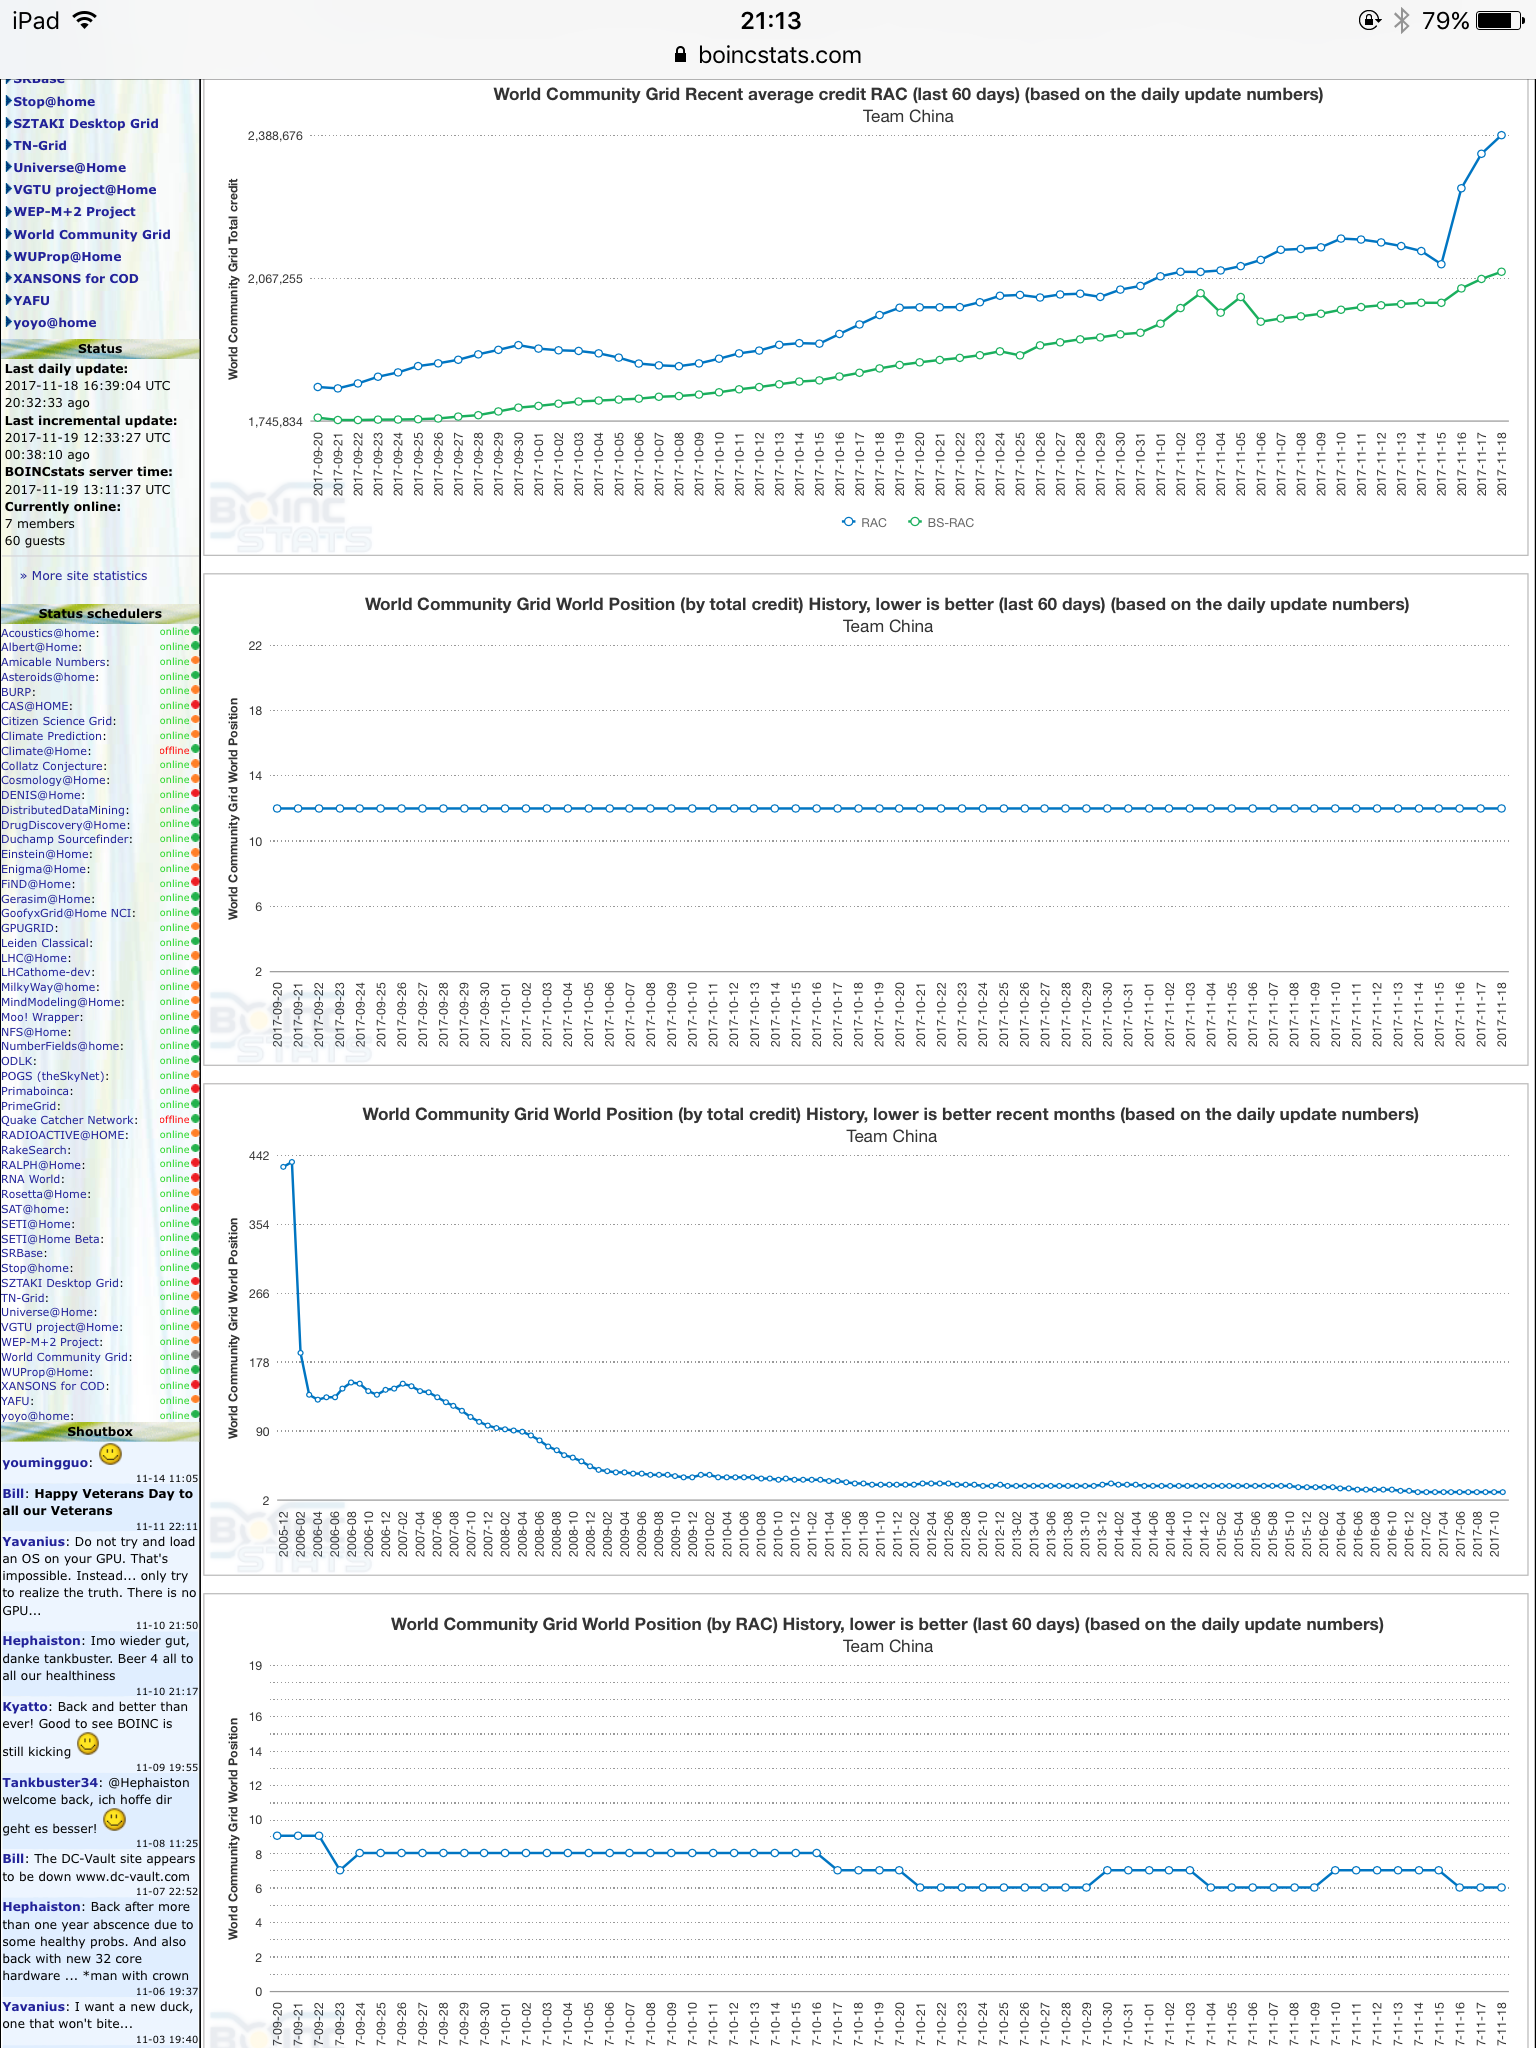The width and height of the screenshot is (1536, 2048).
Task: Click Yavanius name on GPU message
Action: pyautogui.click(x=35, y=1541)
